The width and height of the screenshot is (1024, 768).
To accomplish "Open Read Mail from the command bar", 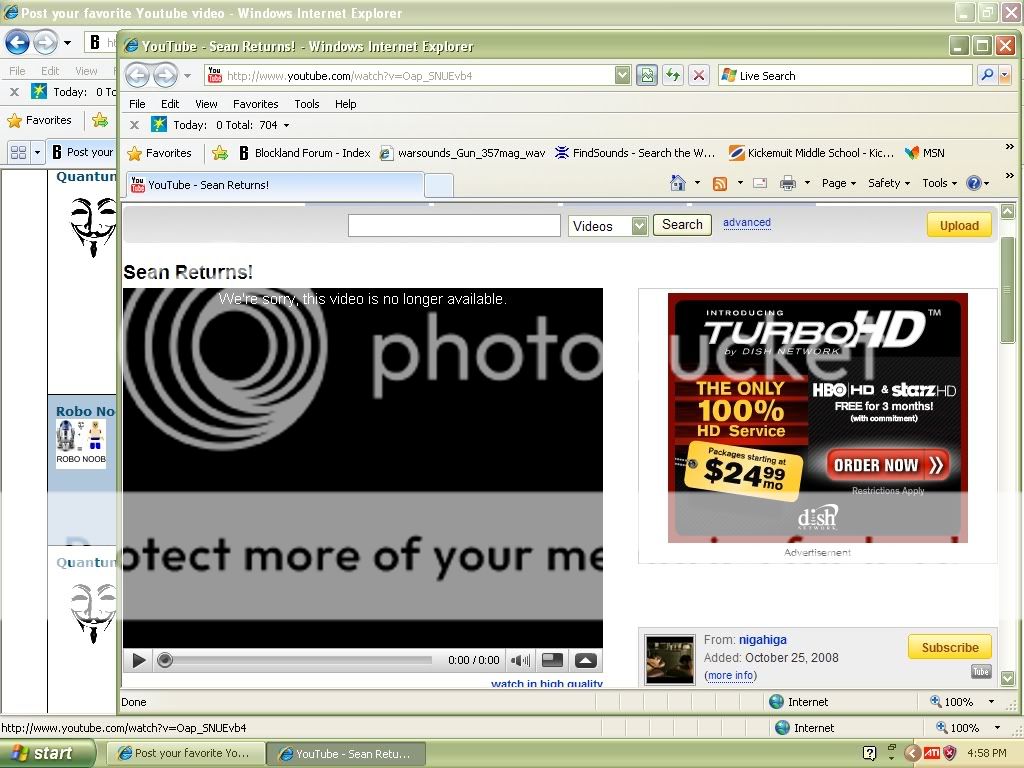I will (x=760, y=184).
